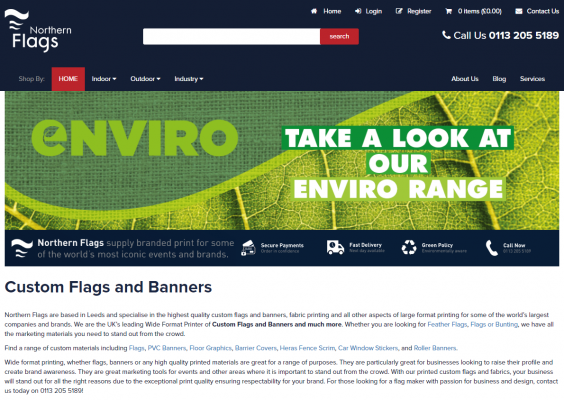Follow the Barrier Covers link
Viewport: 564px width, 400px height.
click(256, 348)
